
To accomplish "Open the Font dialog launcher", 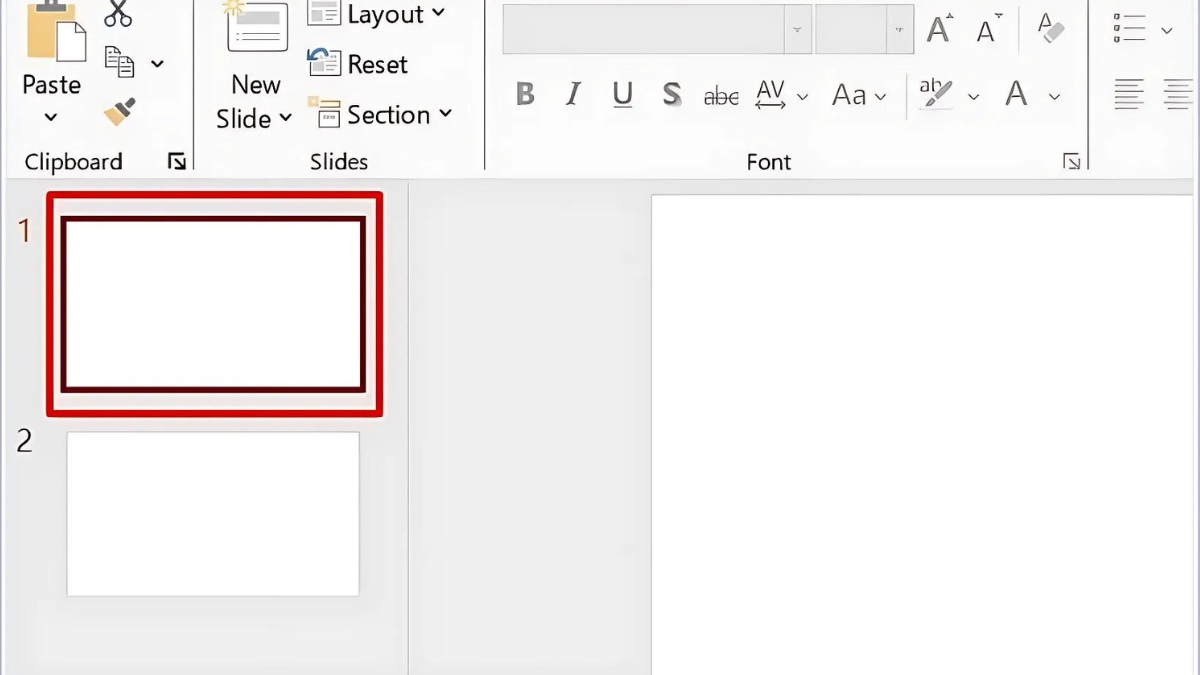I will 1071,161.
